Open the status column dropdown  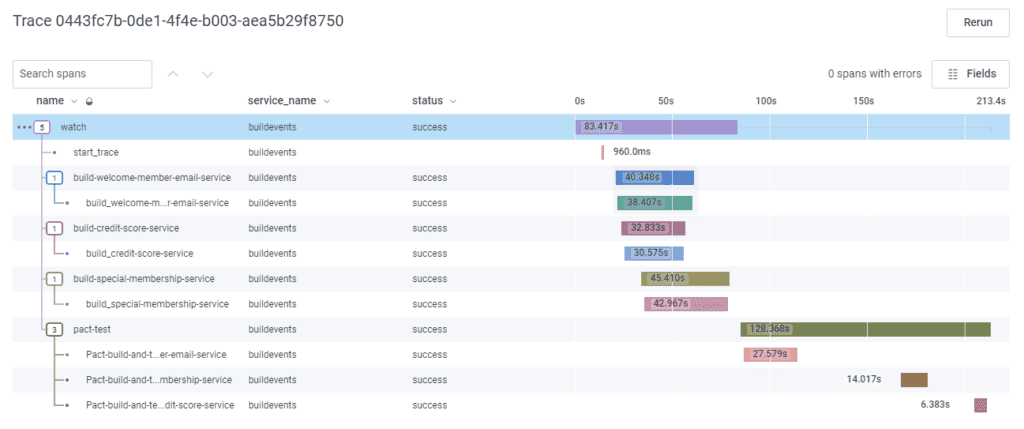[453, 101]
